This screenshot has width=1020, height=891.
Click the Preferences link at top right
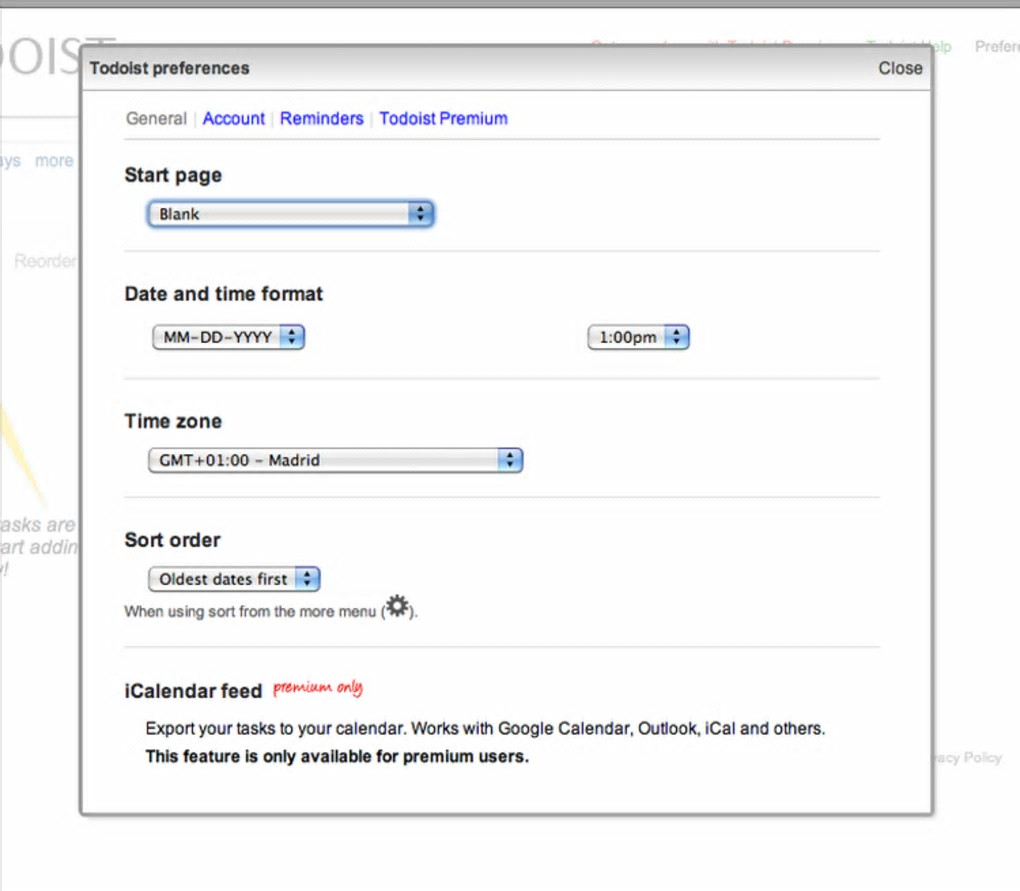click(x=996, y=47)
